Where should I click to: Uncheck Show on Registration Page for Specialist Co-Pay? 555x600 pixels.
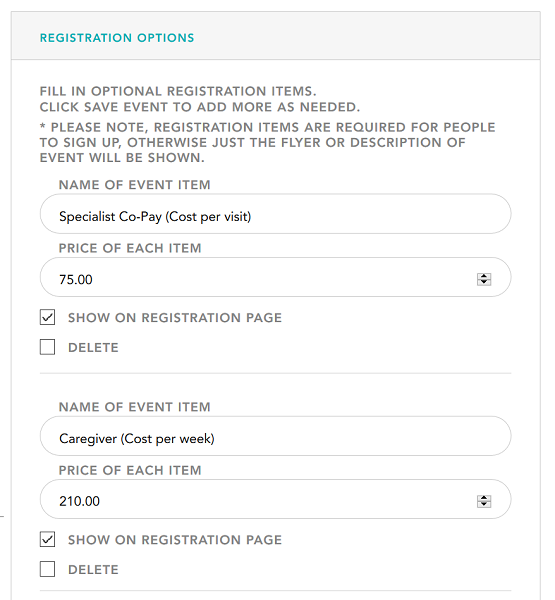click(47, 317)
